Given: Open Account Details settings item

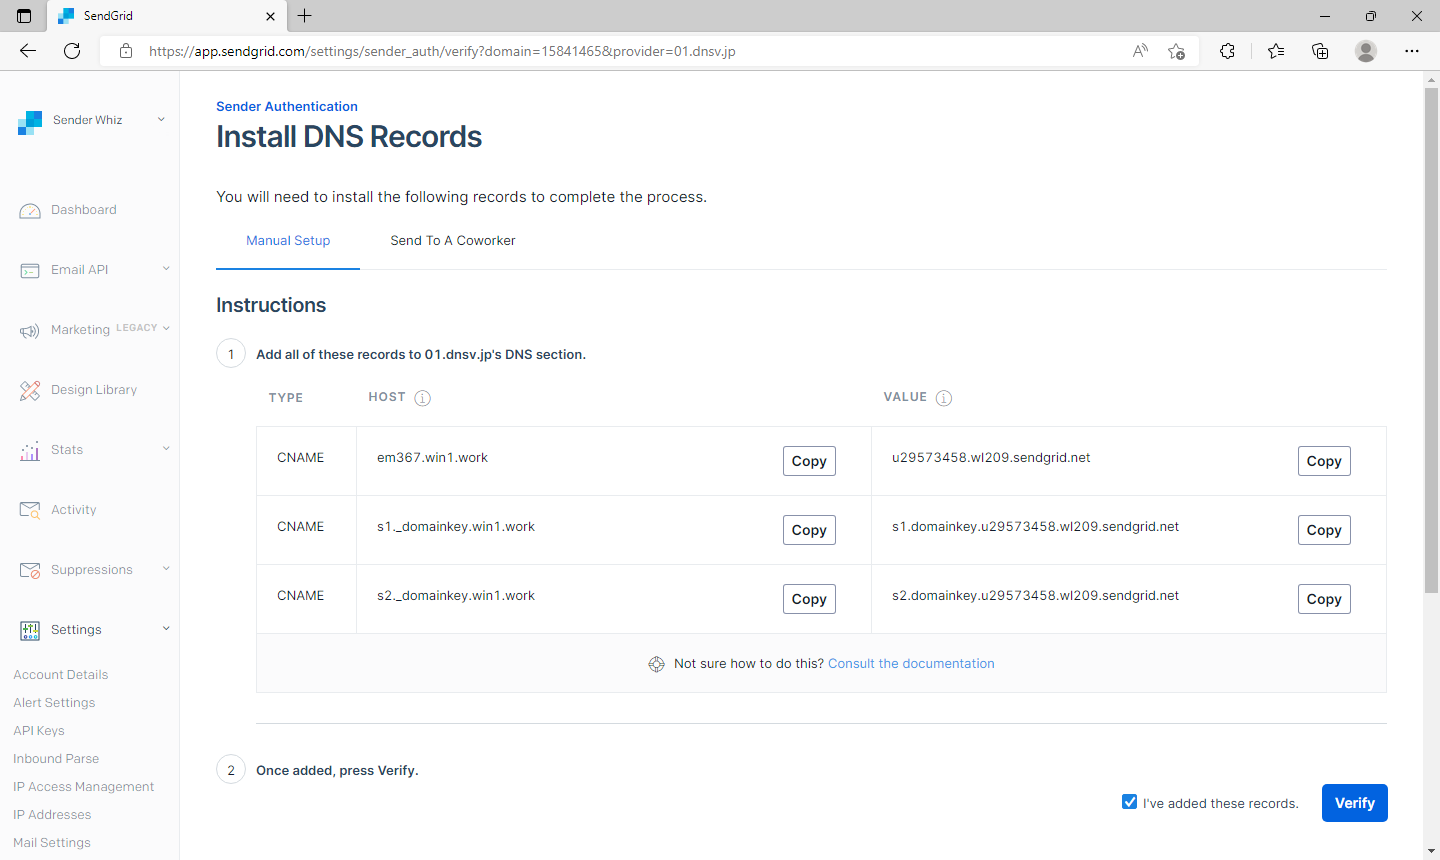Looking at the screenshot, I should [x=61, y=675].
